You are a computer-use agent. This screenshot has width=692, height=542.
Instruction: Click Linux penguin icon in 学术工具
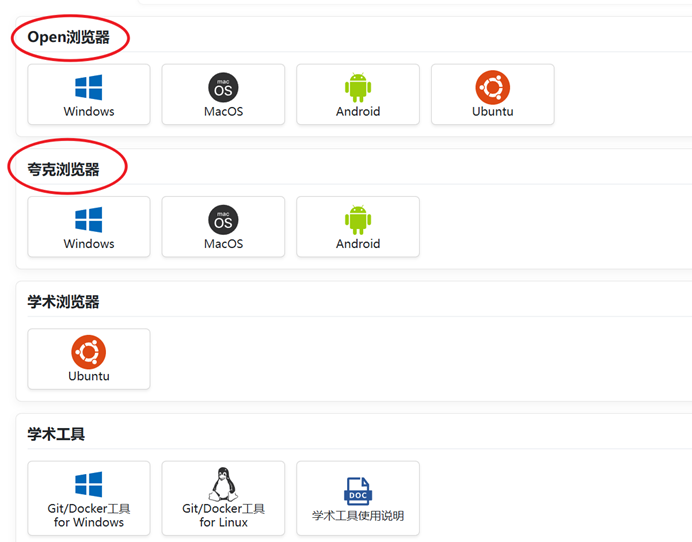point(223,484)
